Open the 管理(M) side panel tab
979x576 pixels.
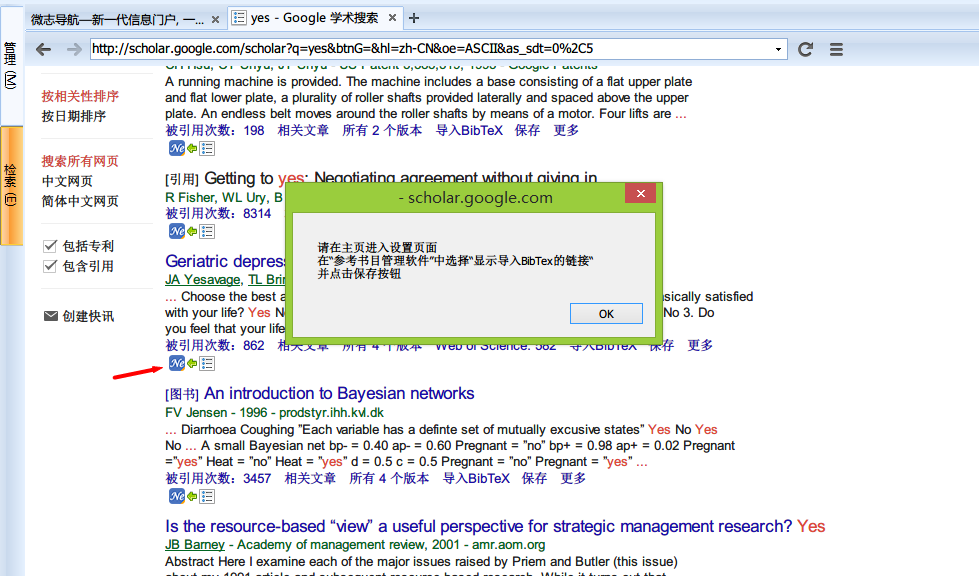(11, 66)
